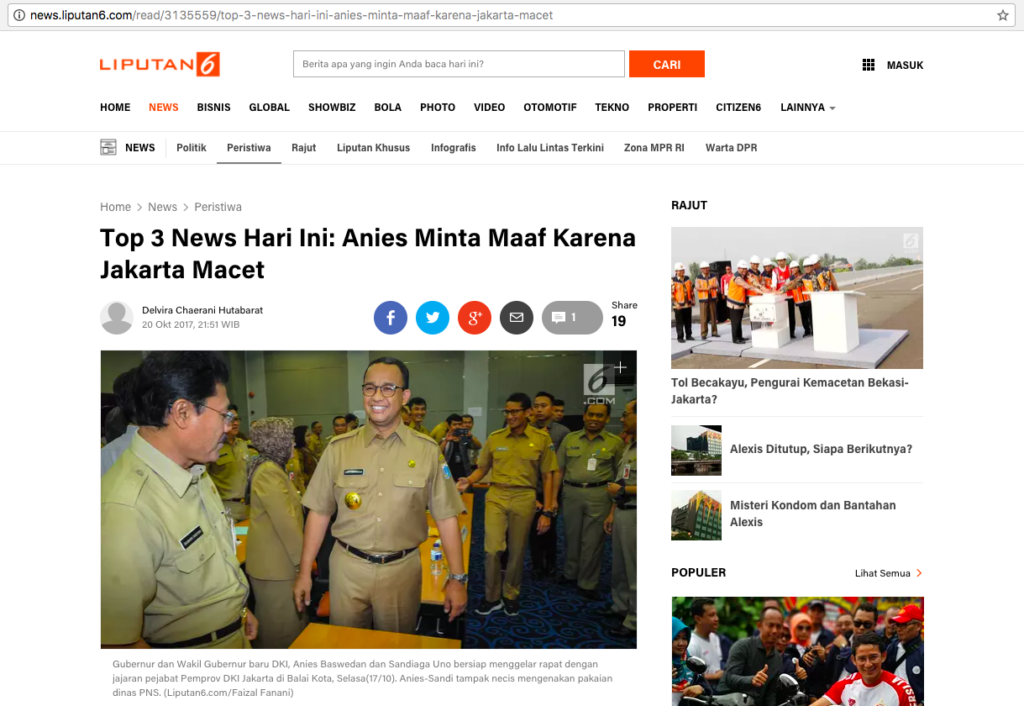Click the news search input field

point(458,64)
